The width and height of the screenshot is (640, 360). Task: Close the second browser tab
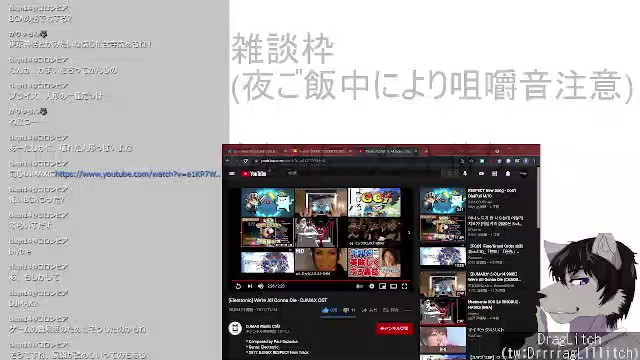pyautogui.click(x=351, y=151)
